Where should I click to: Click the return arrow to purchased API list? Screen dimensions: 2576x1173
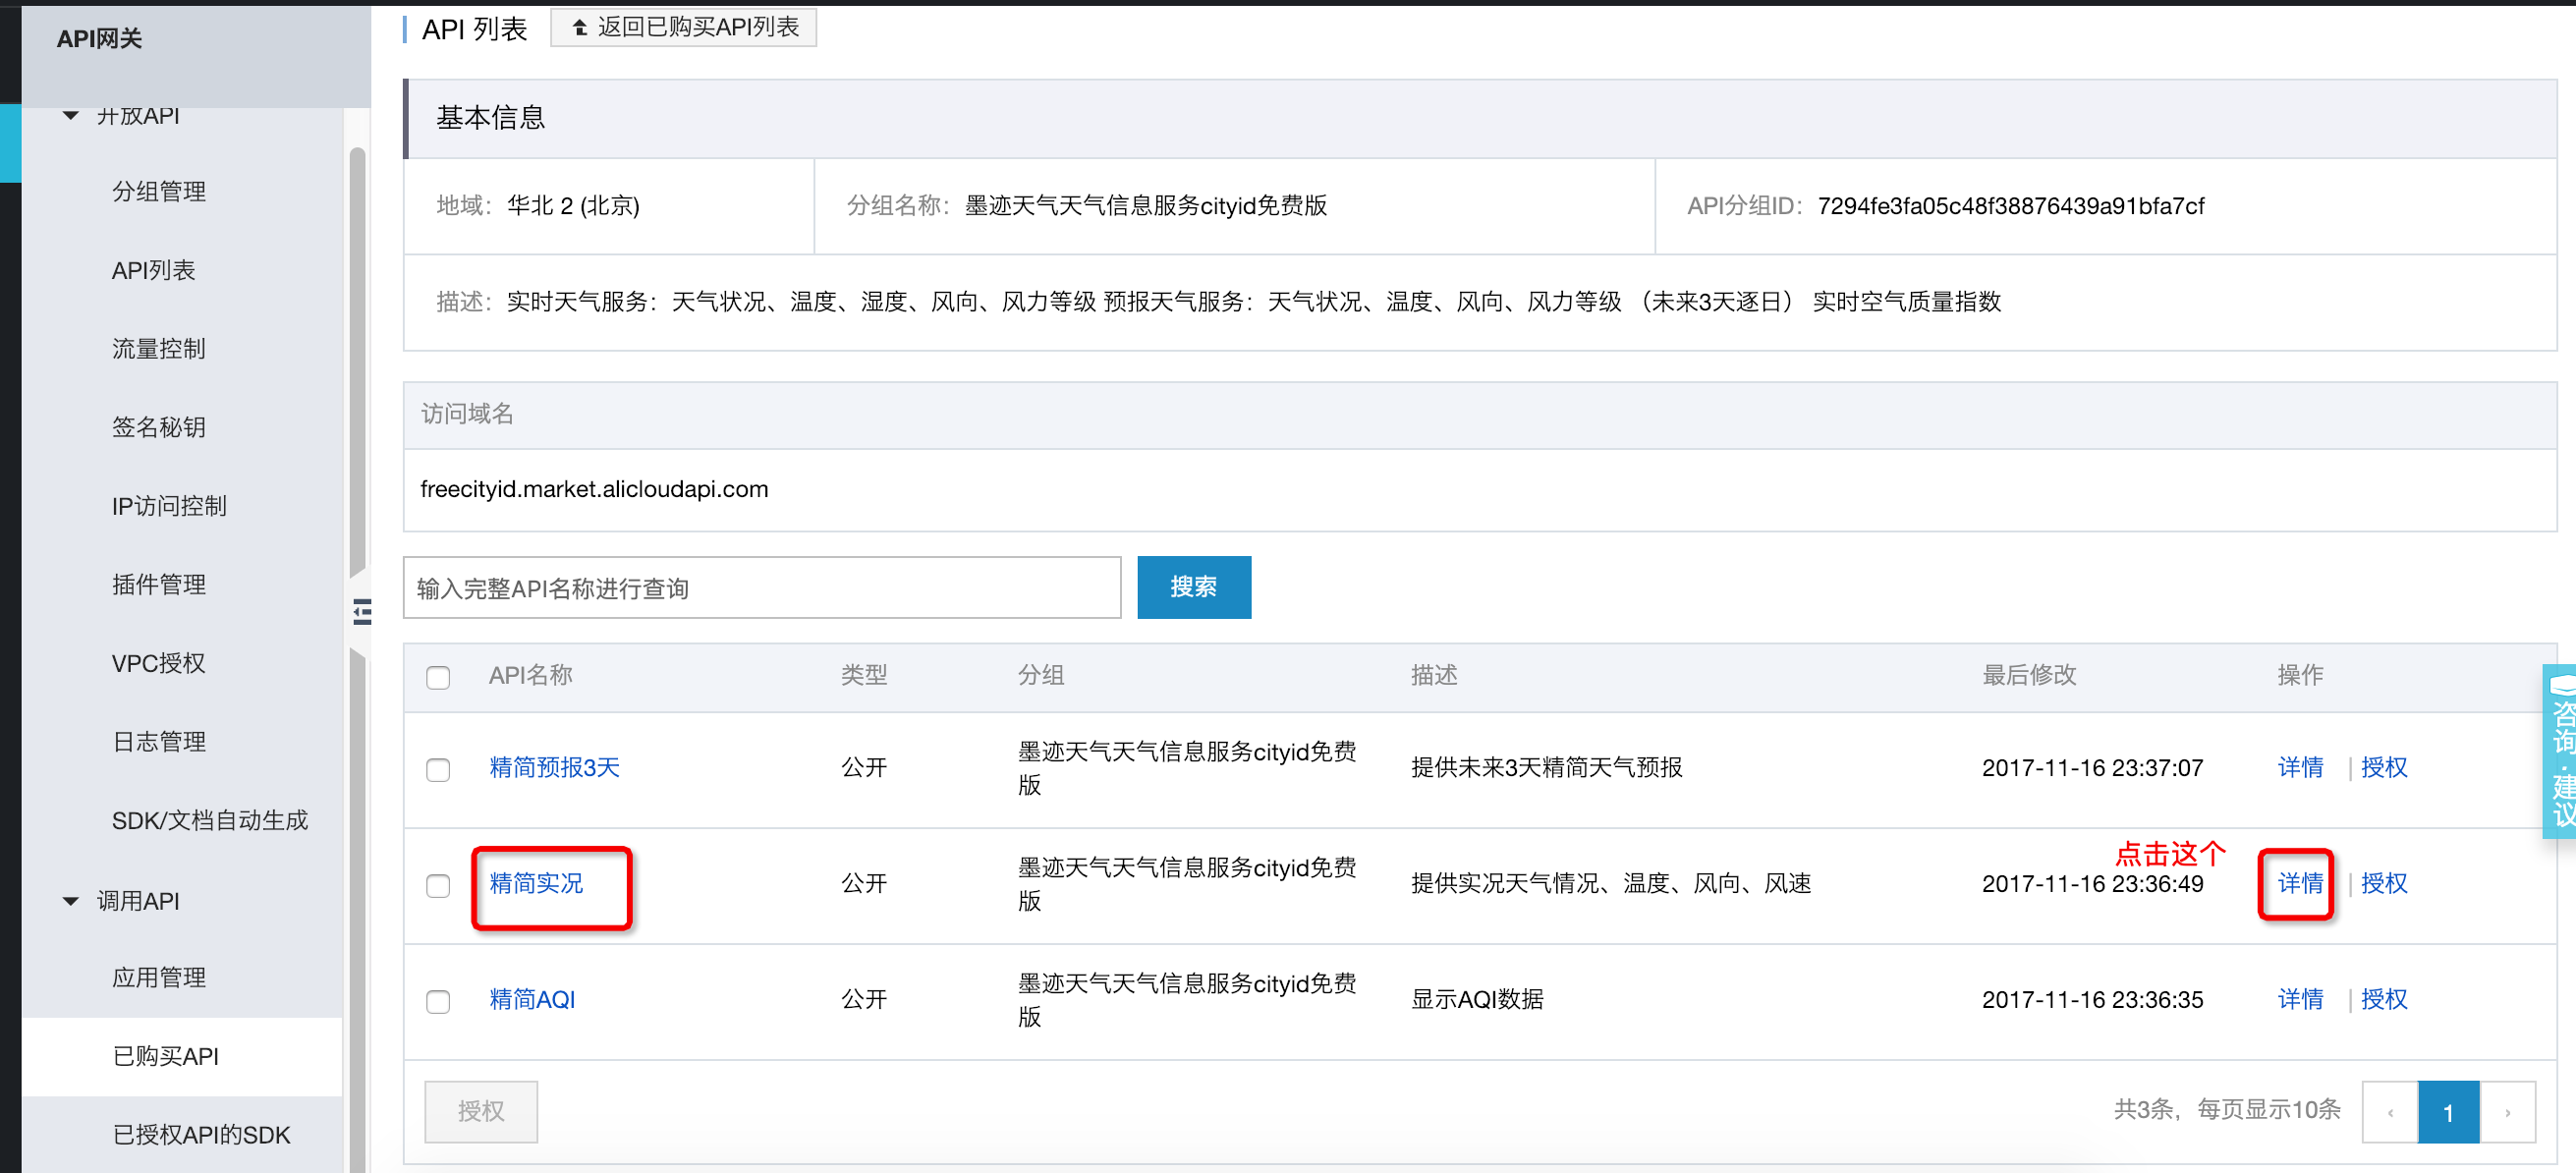[580, 28]
